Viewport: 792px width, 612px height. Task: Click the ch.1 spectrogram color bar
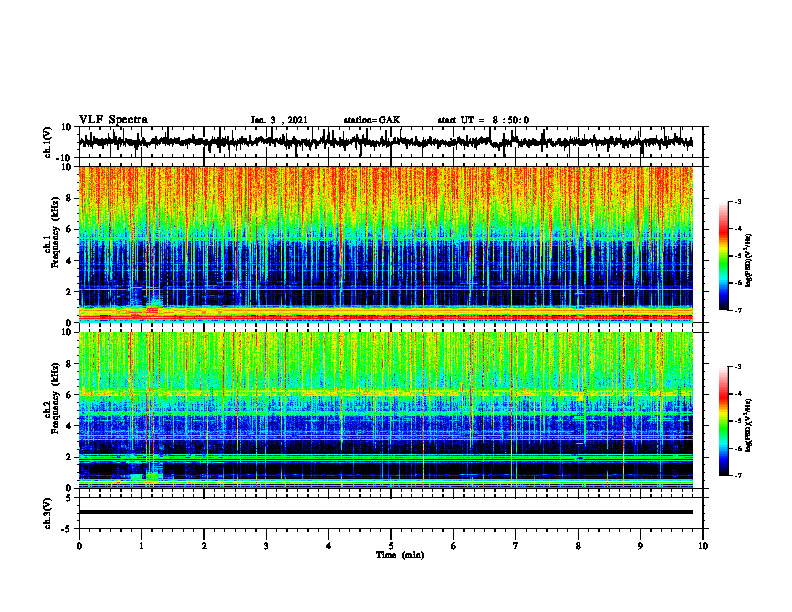[x=723, y=256]
